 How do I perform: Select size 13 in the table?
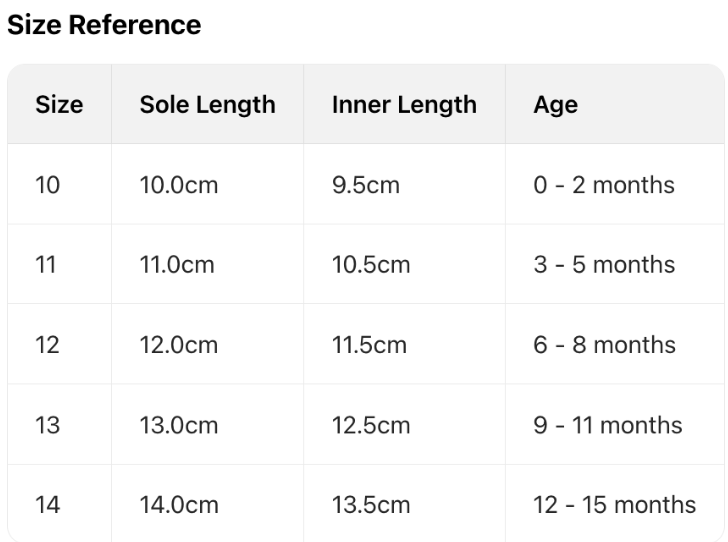point(47,425)
